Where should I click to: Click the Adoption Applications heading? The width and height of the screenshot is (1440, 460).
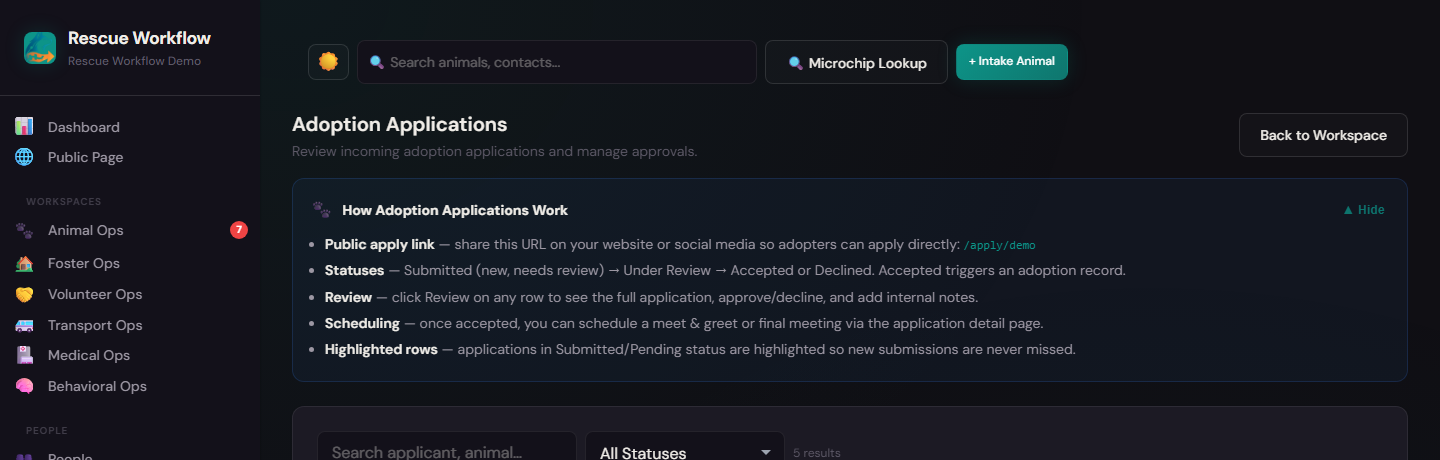pyautogui.click(x=399, y=125)
